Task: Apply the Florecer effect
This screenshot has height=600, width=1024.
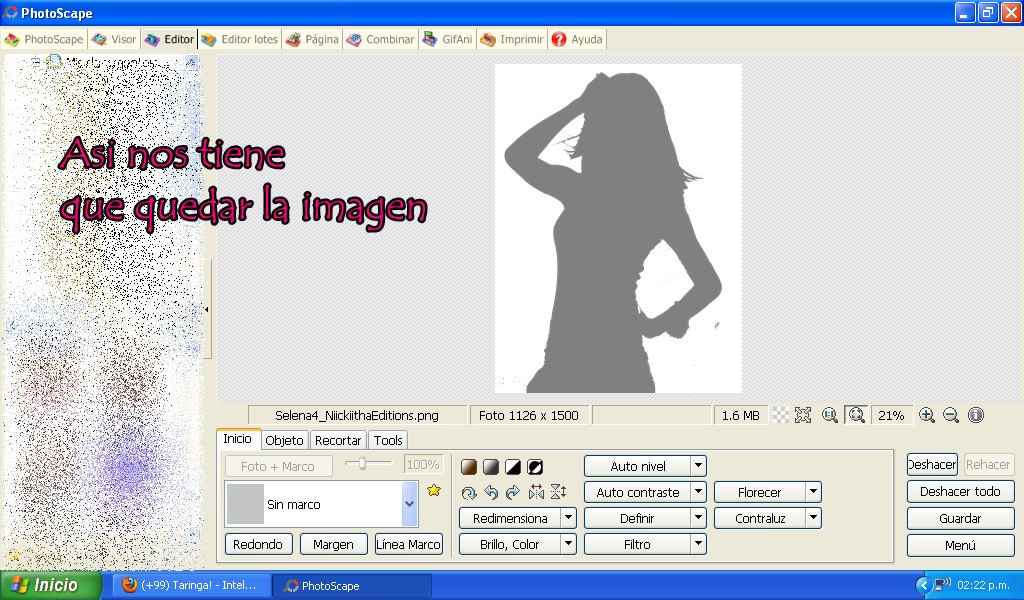Action: [760, 492]
